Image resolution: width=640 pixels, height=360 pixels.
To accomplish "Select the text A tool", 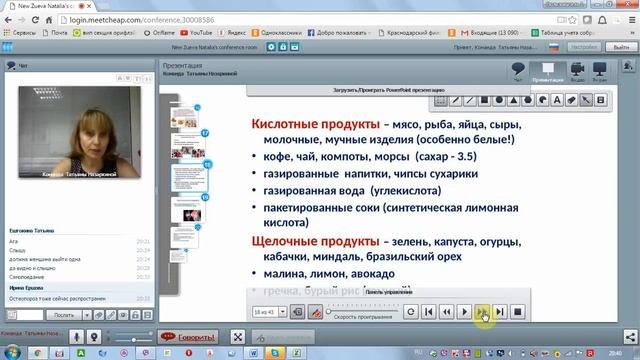I will [557, 100].
